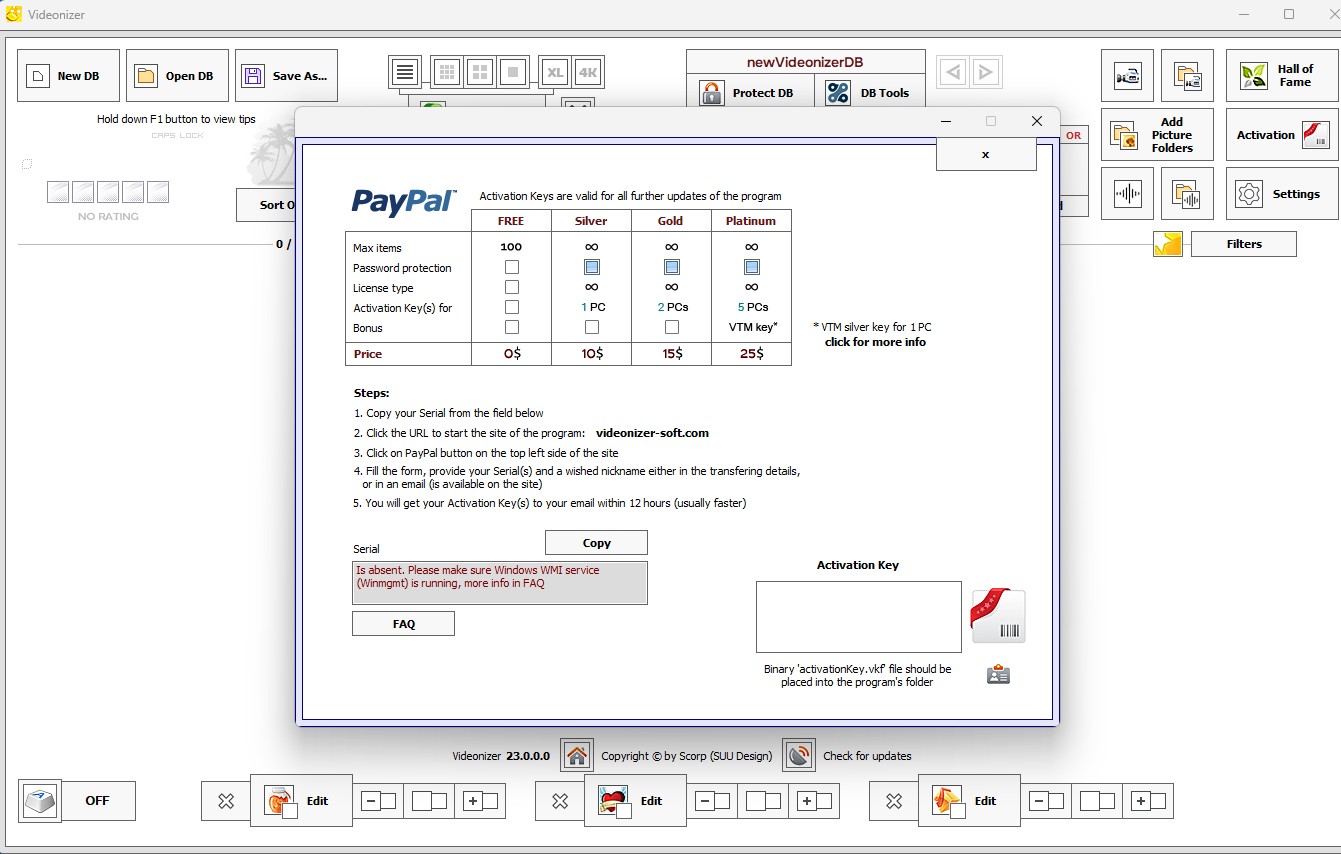
Task: Click the padlock icon on Protect DB
Action: pyautogui.click(x=712, y=93)
